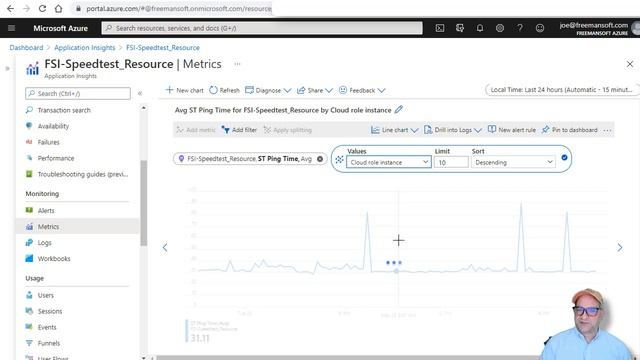The image size is (640, 360).
Task: Expand Drill into Logs dropdown
Action: pyautogui.click(x=453, y=130)
